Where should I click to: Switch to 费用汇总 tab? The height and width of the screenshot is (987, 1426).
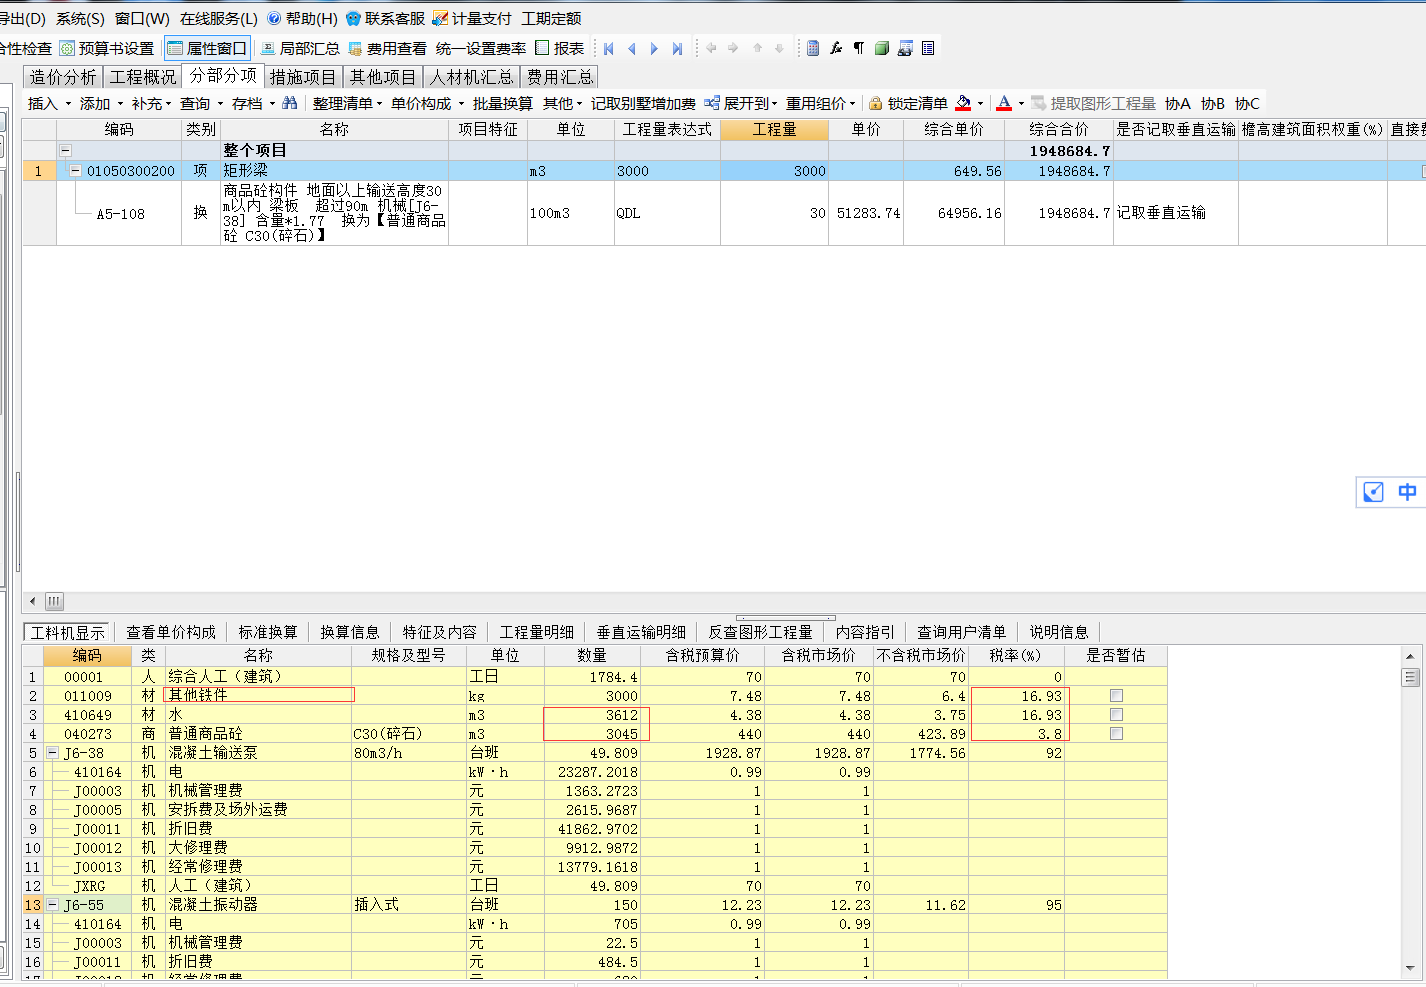click(560, 77)
